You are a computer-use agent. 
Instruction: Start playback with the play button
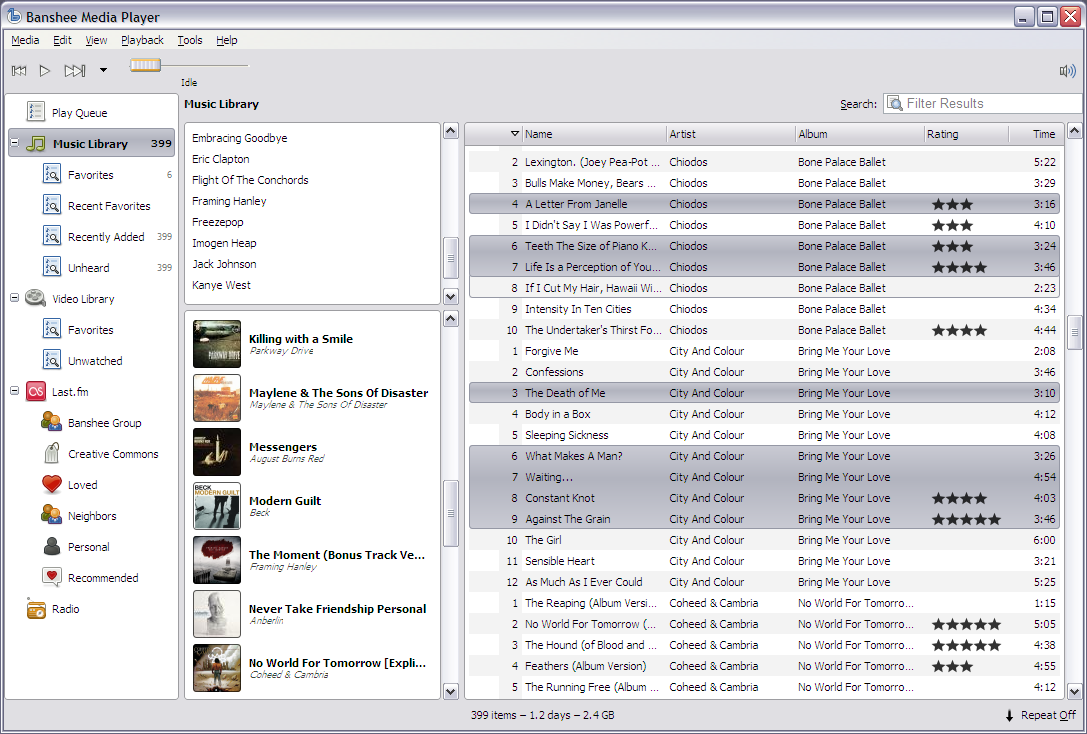tap(44, 70)
